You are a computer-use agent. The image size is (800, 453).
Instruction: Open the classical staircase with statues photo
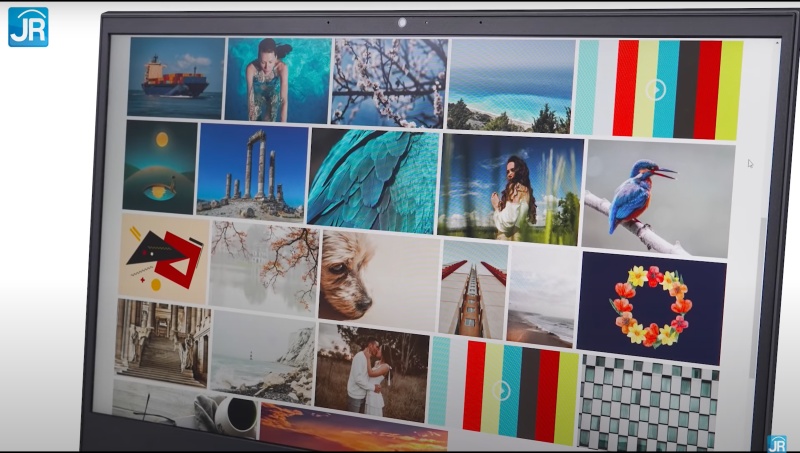(162, 343)
